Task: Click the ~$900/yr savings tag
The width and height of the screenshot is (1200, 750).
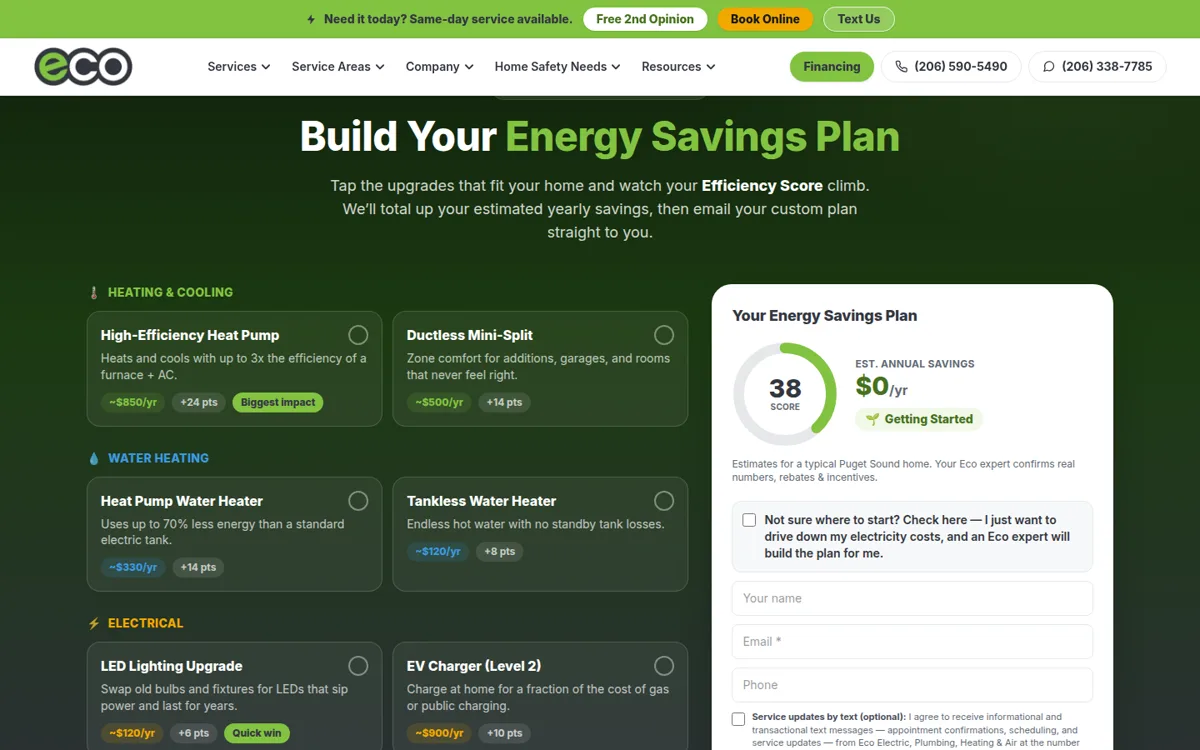Action: [439, 733]
